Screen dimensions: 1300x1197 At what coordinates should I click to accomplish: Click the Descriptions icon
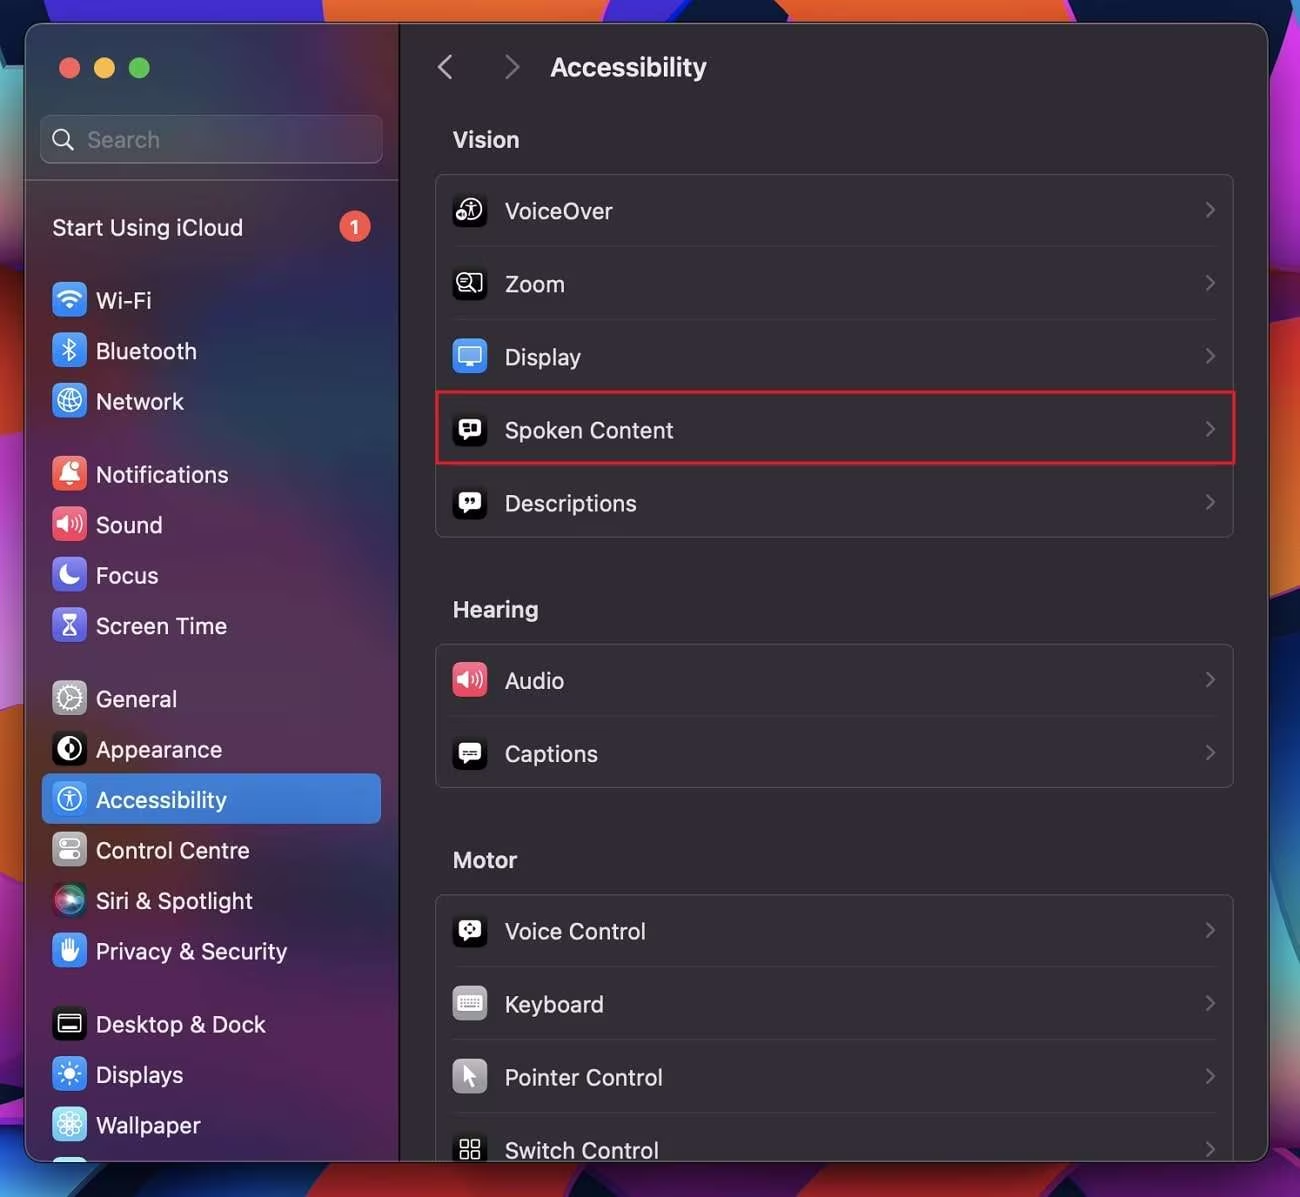point(469,502)
